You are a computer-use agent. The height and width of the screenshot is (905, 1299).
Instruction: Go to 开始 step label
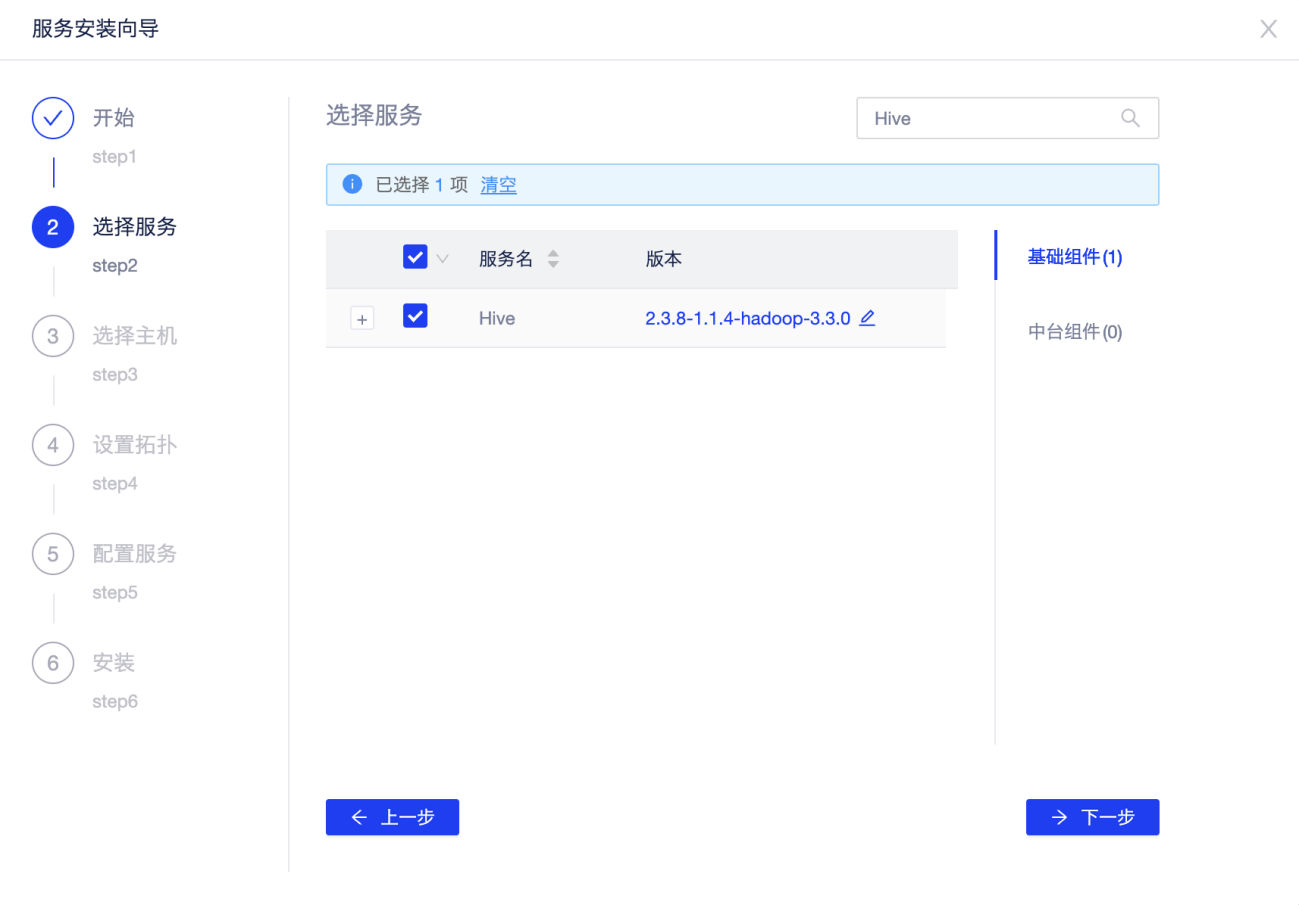point(113,118)
